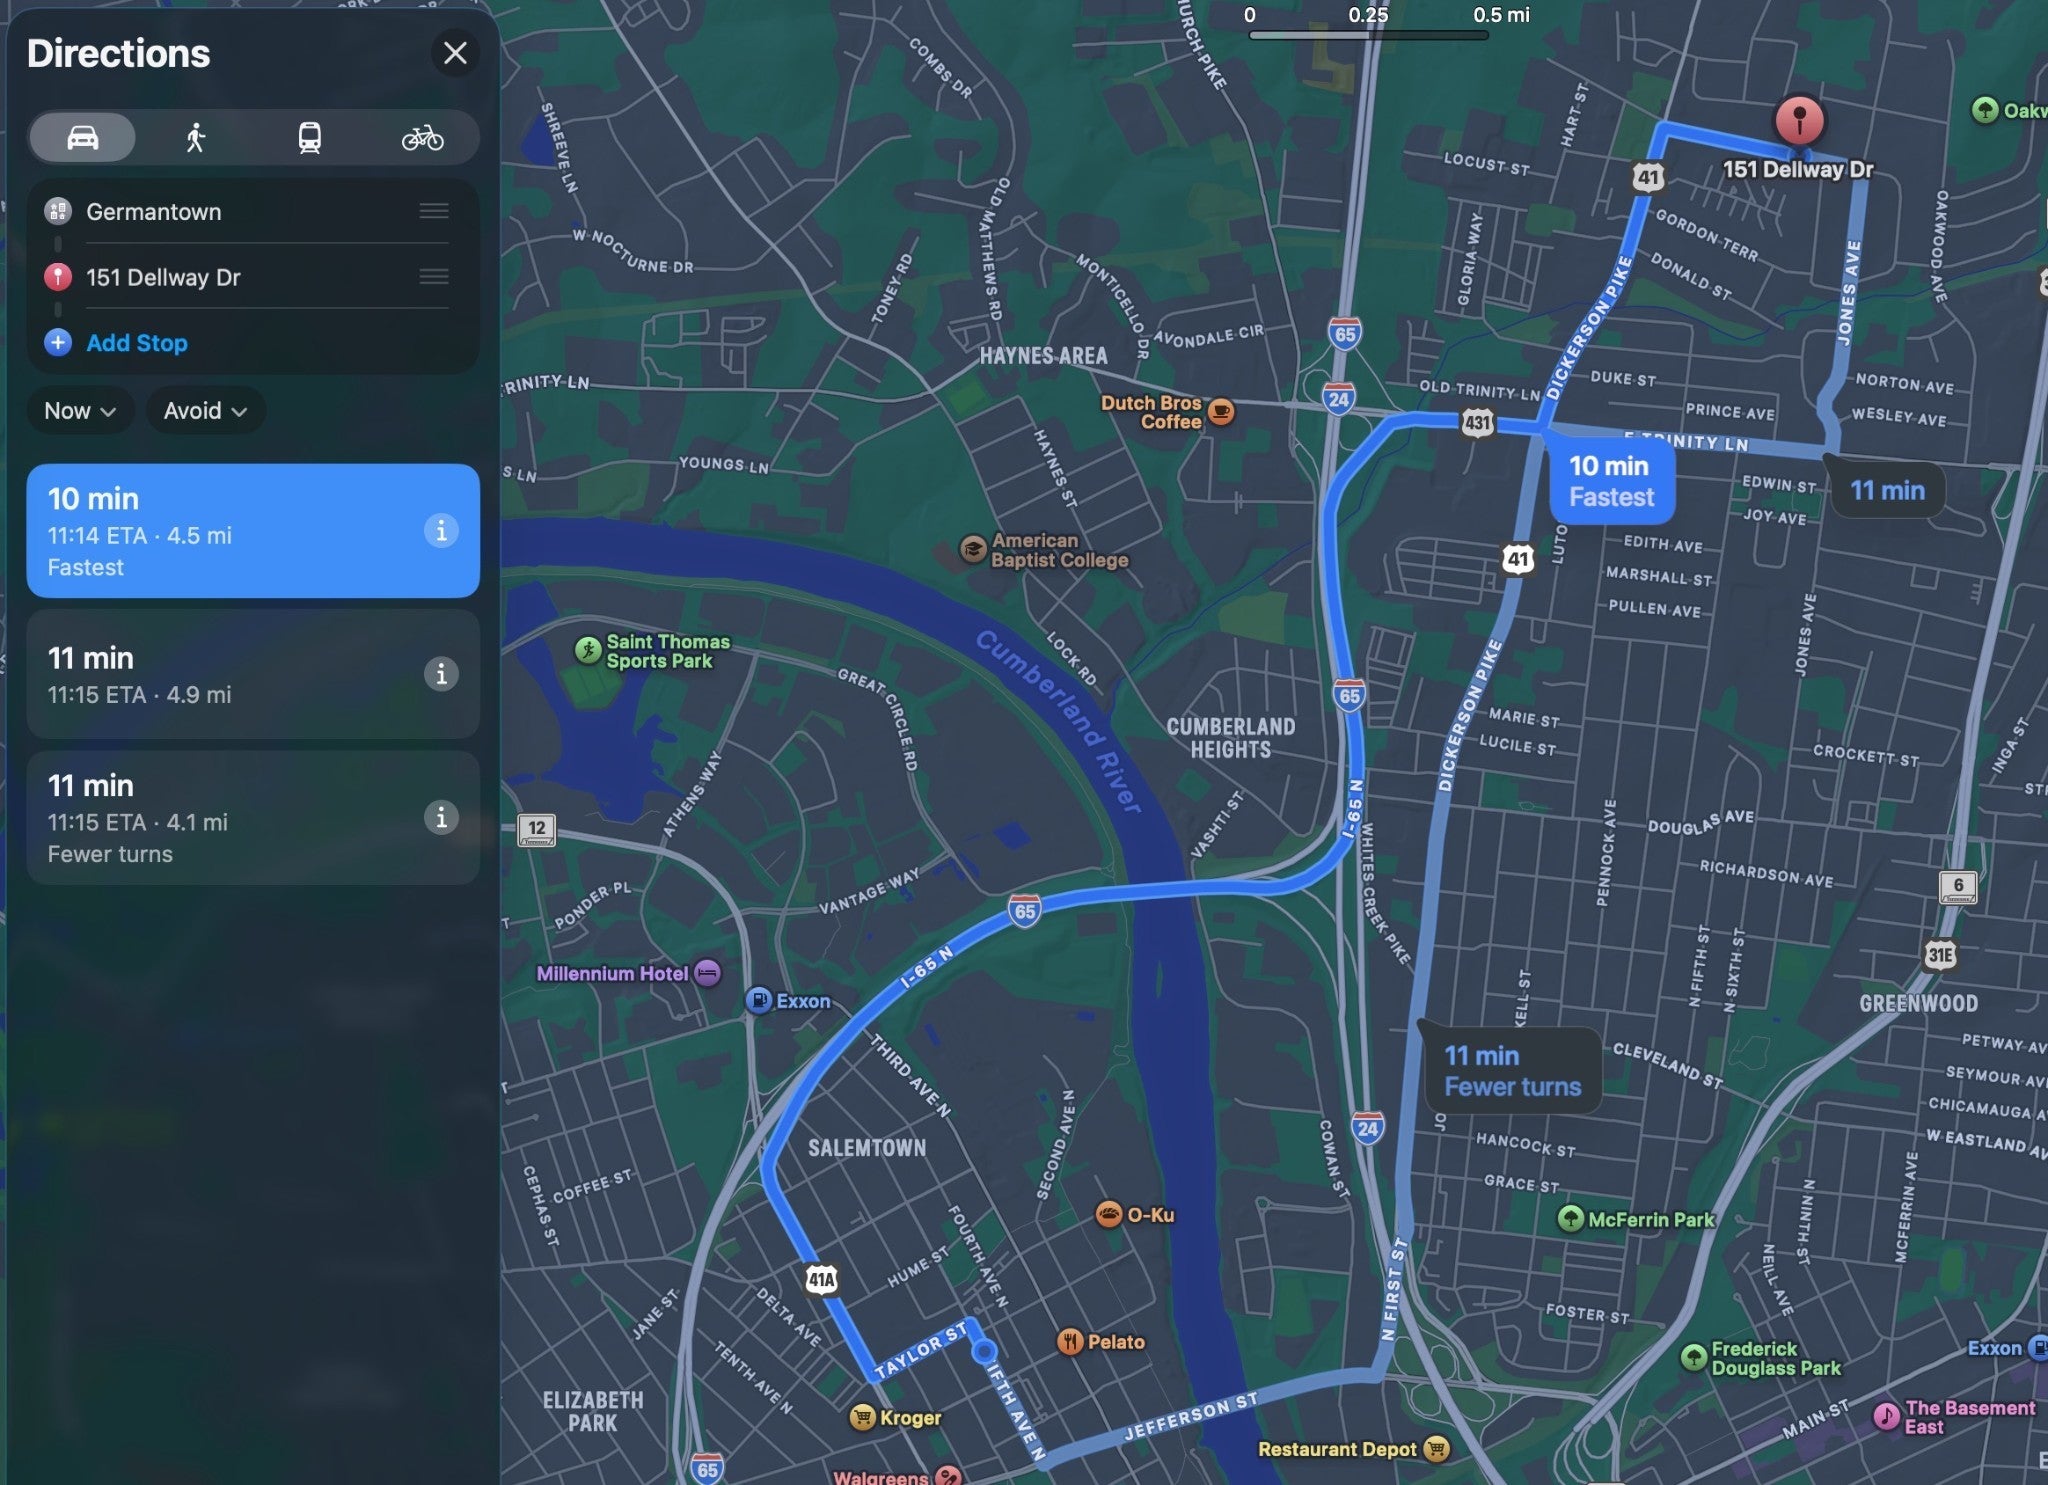2048x1485 pixels.
Task: Click the red 151 Dellway Dr destination pin
Action: click(1799, 120)
